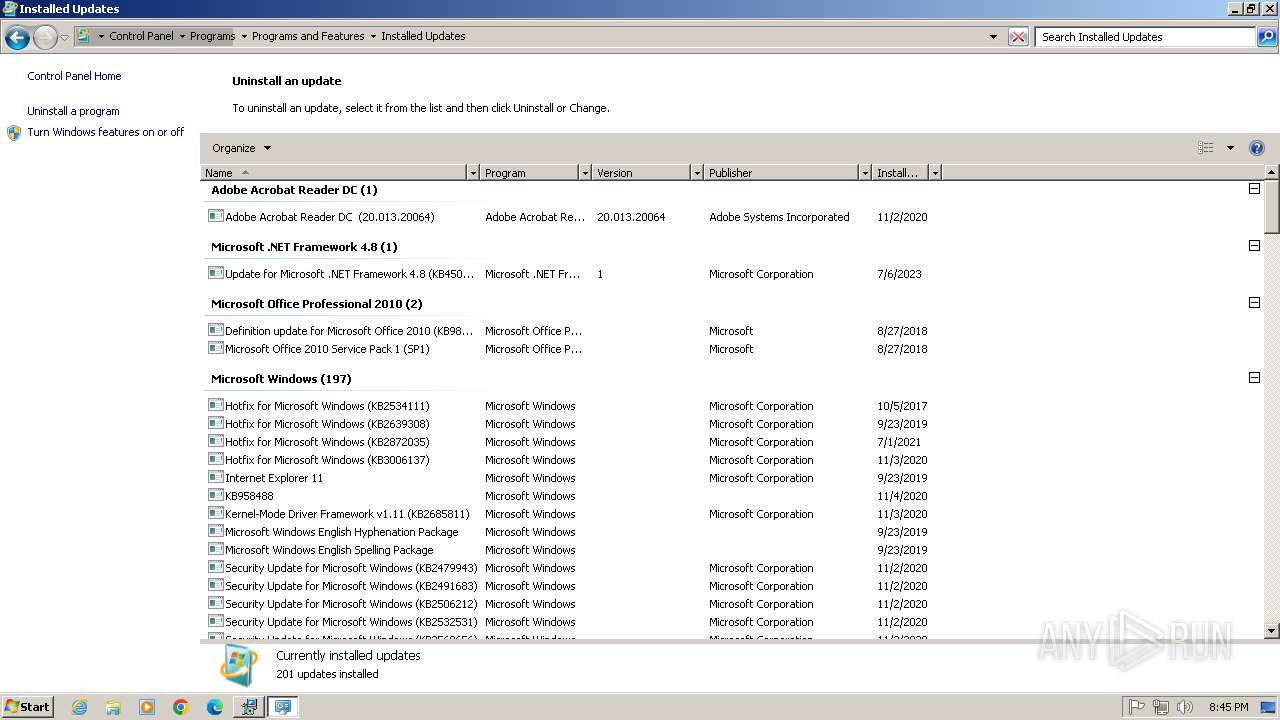Sort list by Name column header

point(334,173)
